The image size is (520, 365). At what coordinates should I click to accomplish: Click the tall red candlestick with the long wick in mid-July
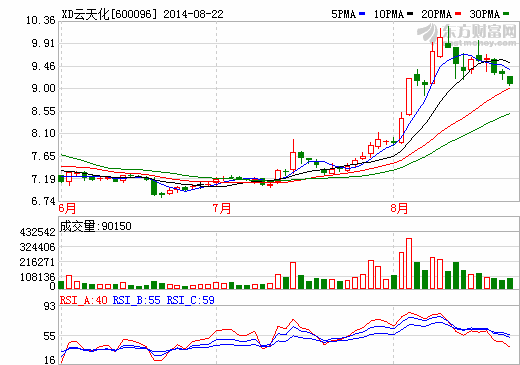point(293,156)
